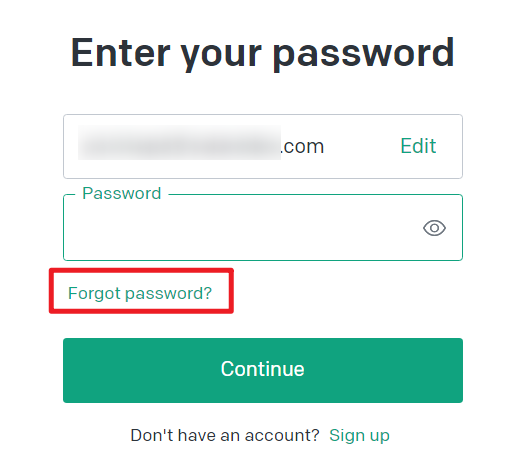Viewport: 528px width, 469px height.
Task: Create a new account via Sign up
Action: pos(359,435)
